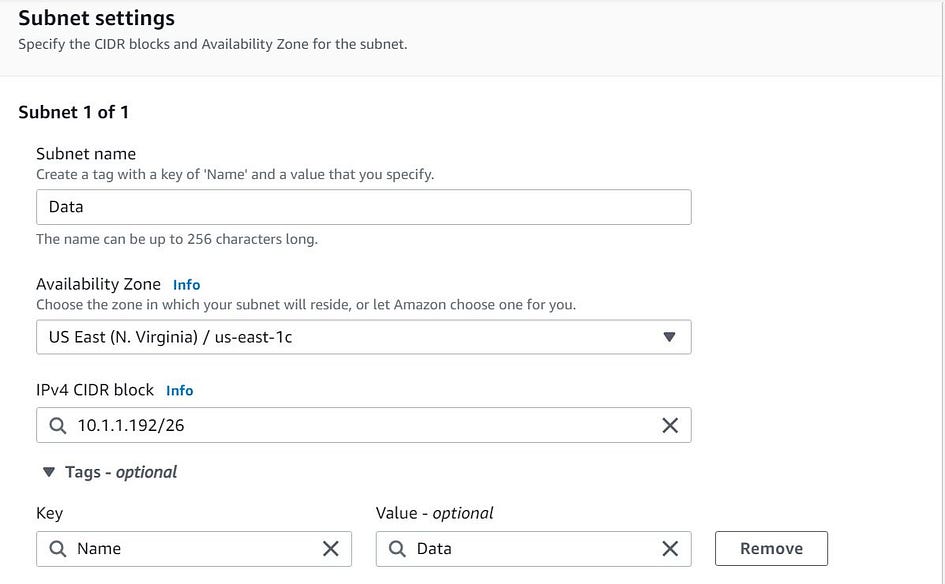Open Info link next to IPv4 CIDR block
This screenshot has height=584, width=945.
click(179, 390)
